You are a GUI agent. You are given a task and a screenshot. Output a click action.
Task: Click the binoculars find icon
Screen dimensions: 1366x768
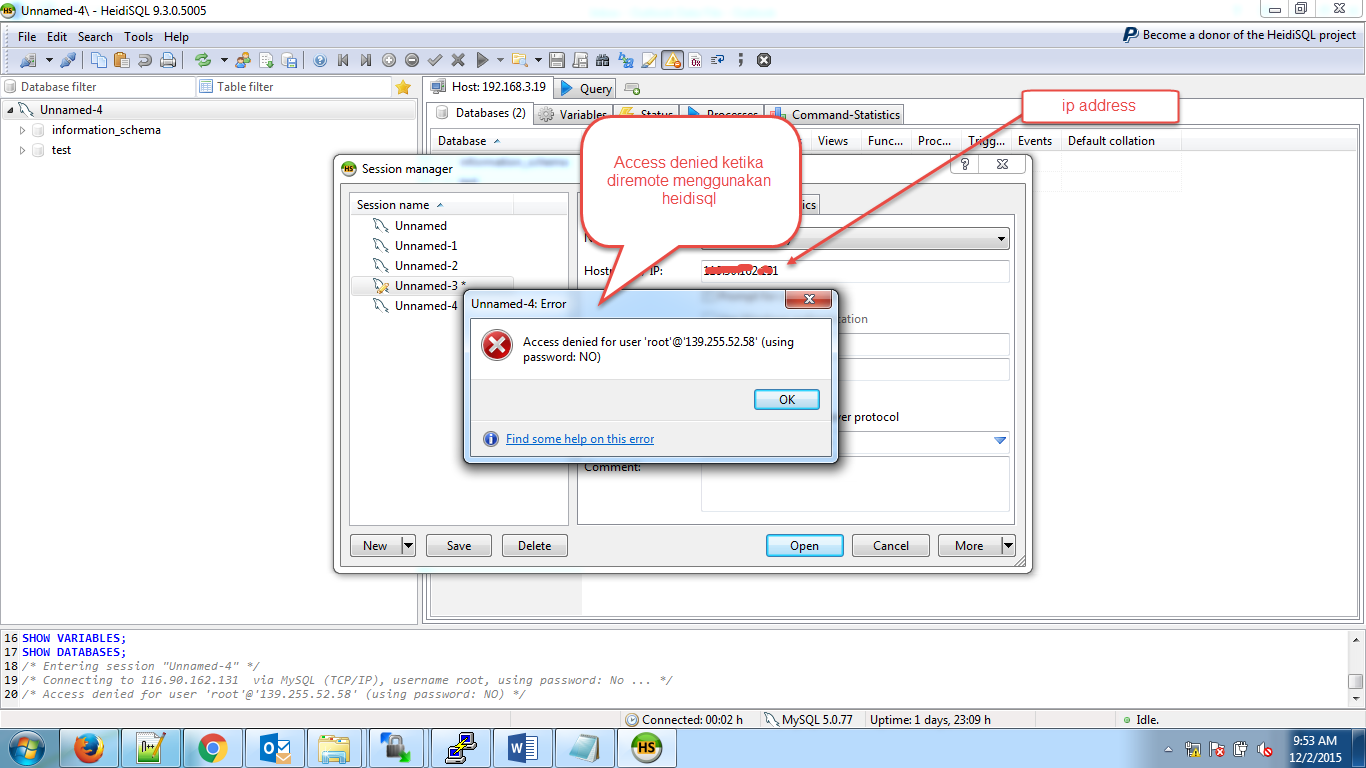coord(602,60)
